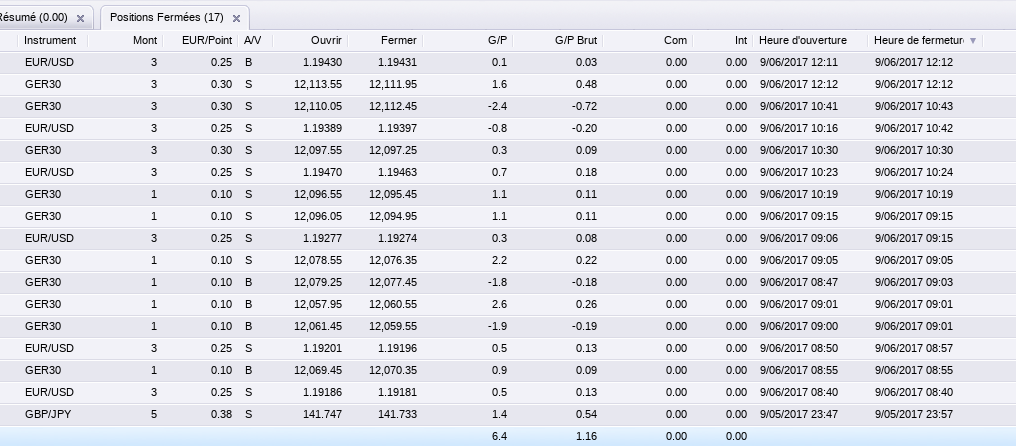
Task: Click the total G/P value 6.4
Action: coord(500,436)
